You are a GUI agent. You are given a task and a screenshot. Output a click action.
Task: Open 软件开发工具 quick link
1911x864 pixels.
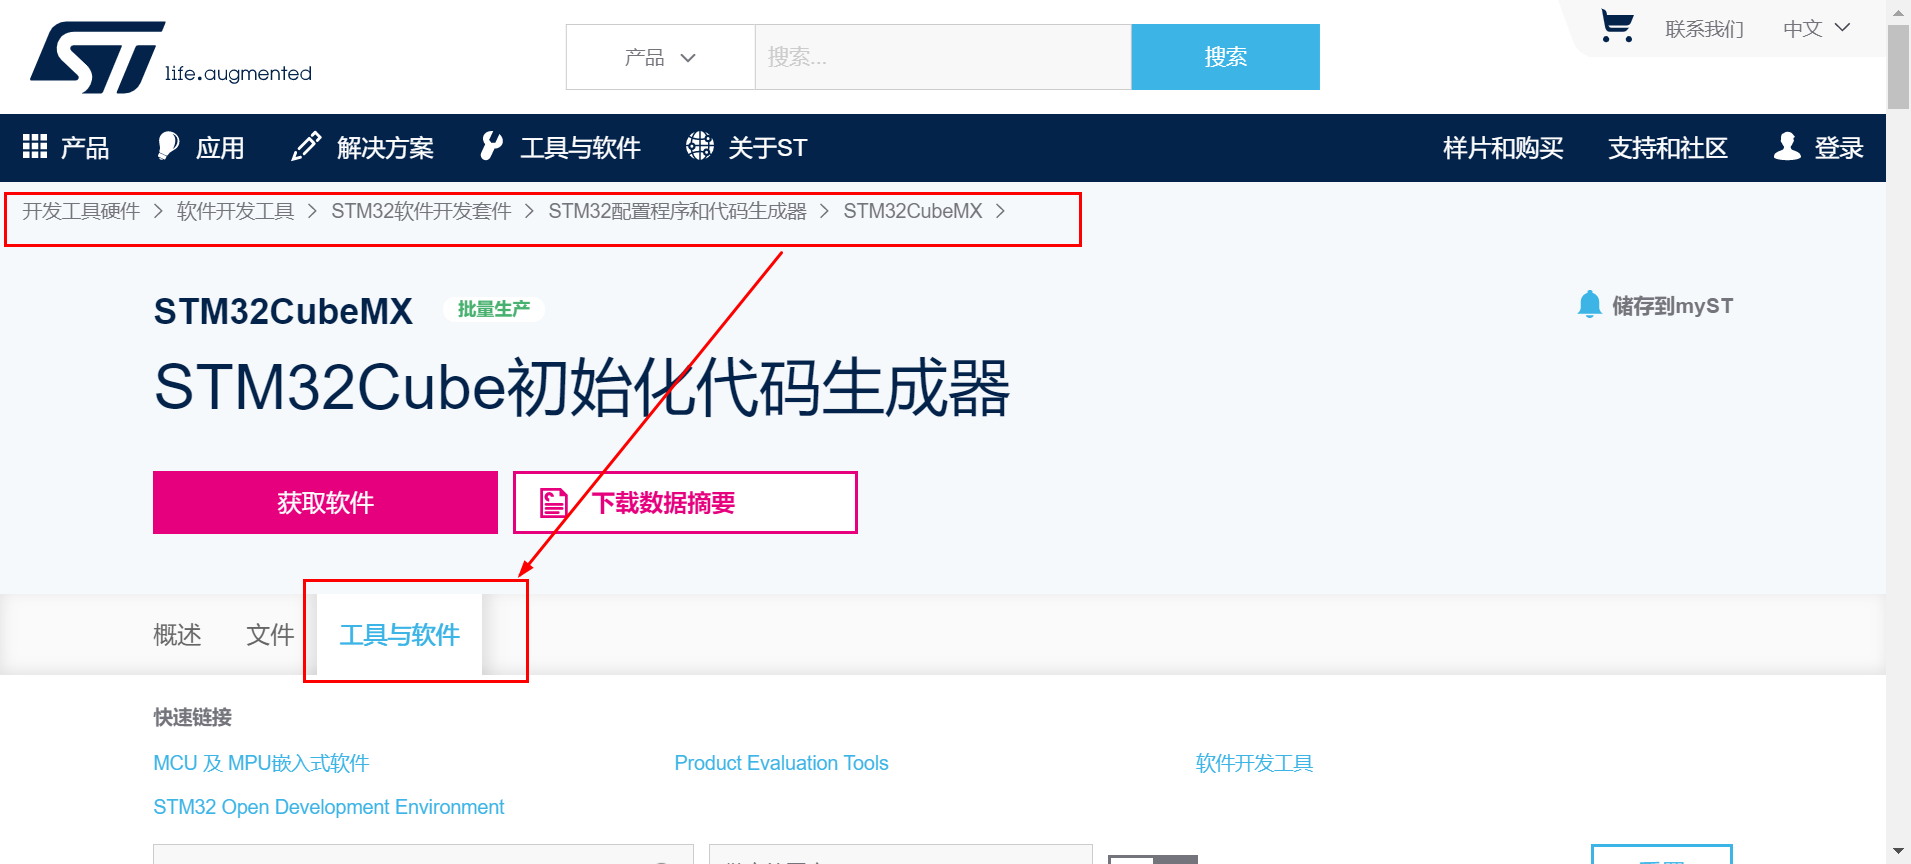coord(1254,763)
